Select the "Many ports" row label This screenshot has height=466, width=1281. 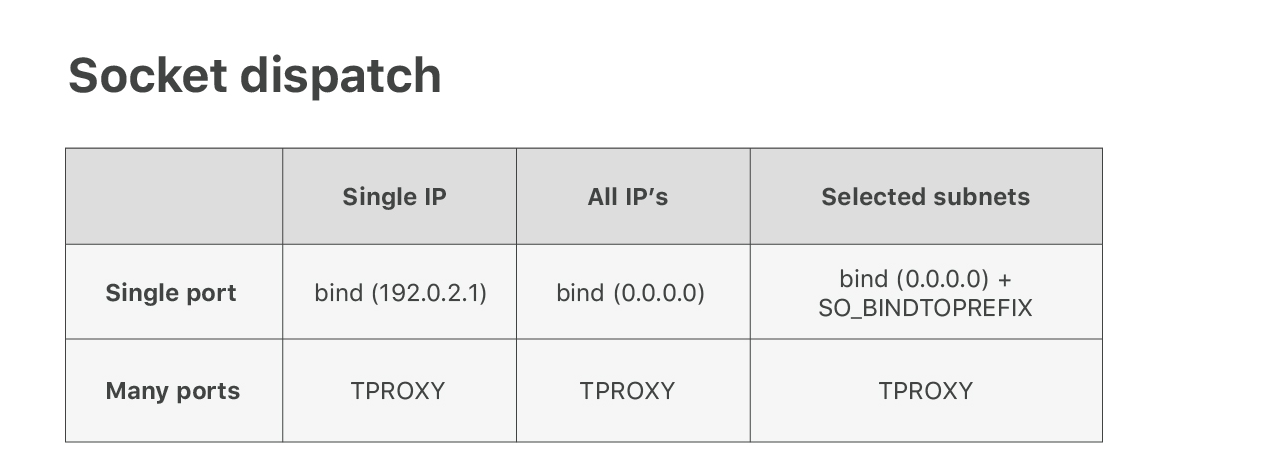173,390
